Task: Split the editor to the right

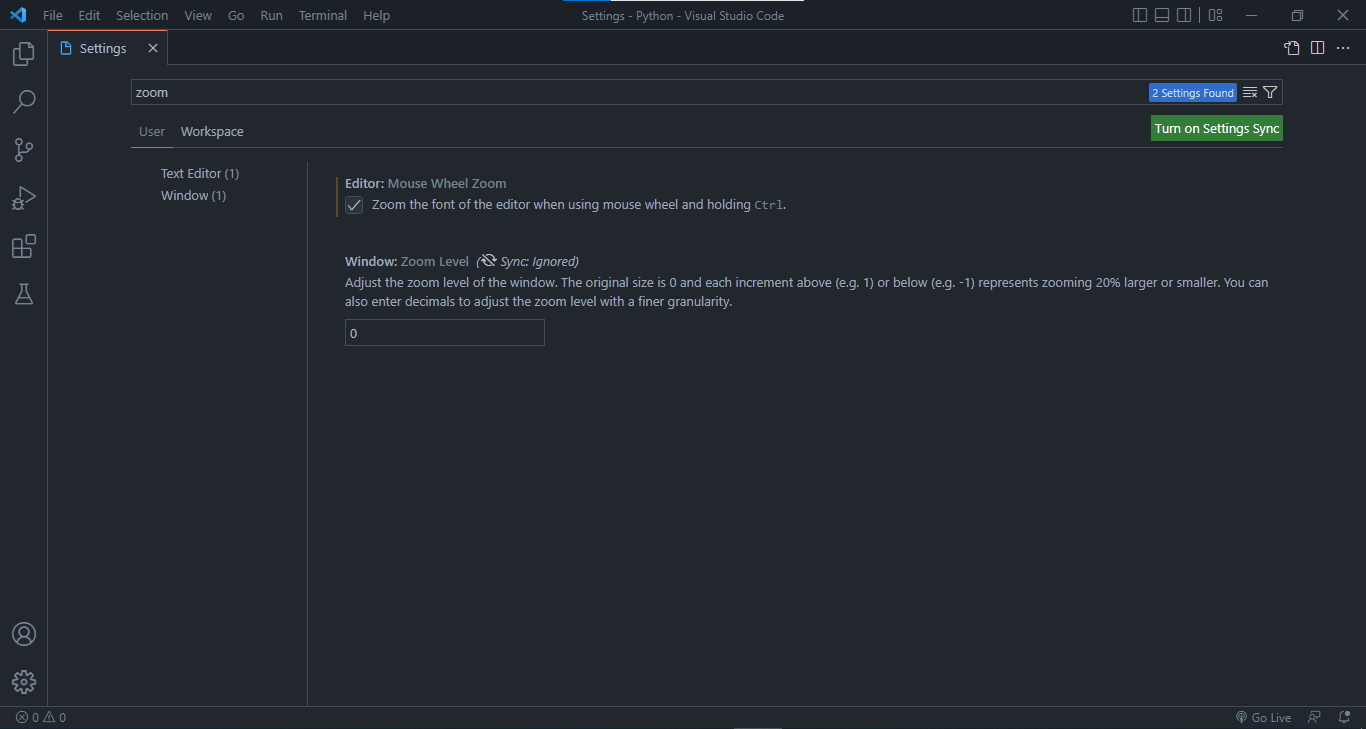Action: [1318, 48]
